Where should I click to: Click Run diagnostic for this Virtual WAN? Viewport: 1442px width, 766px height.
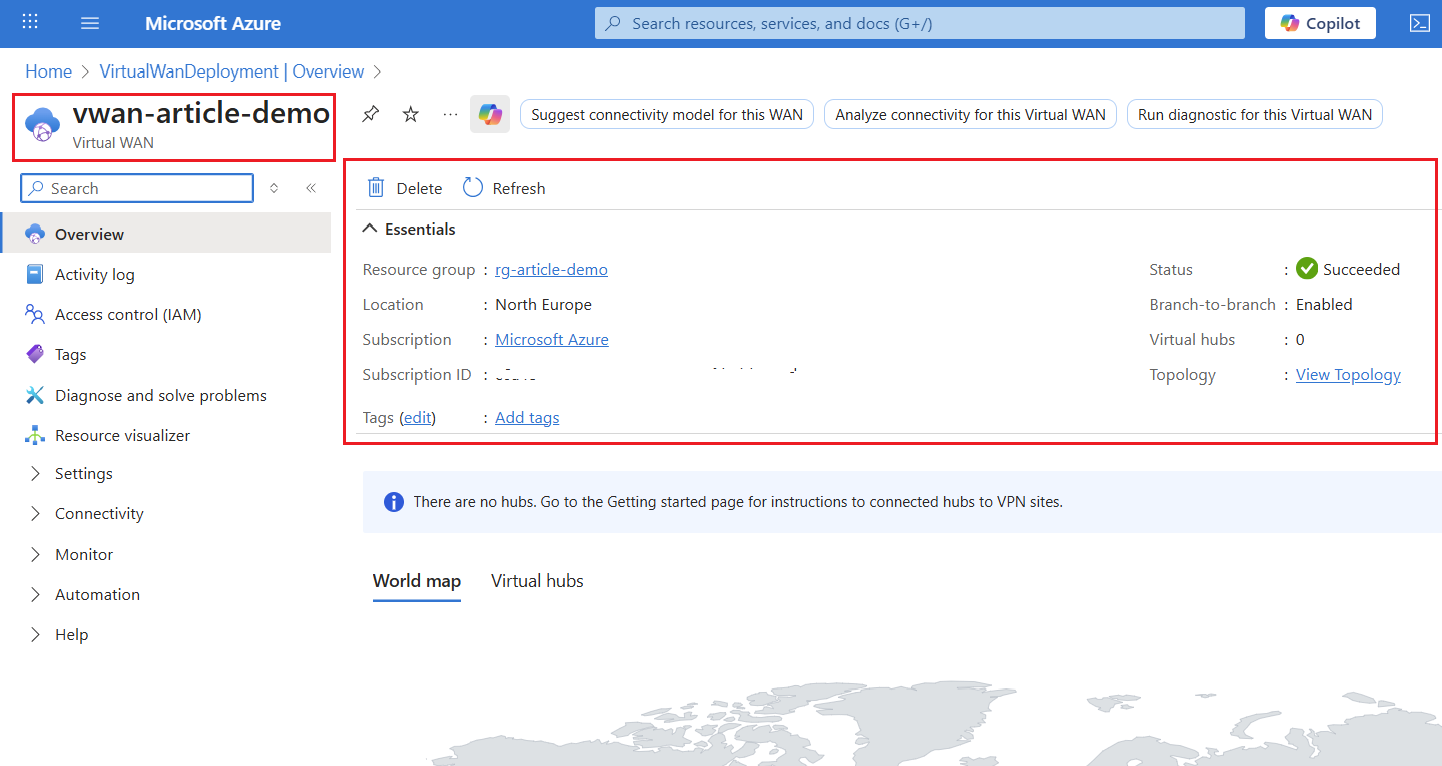[x=1255, y=114]
